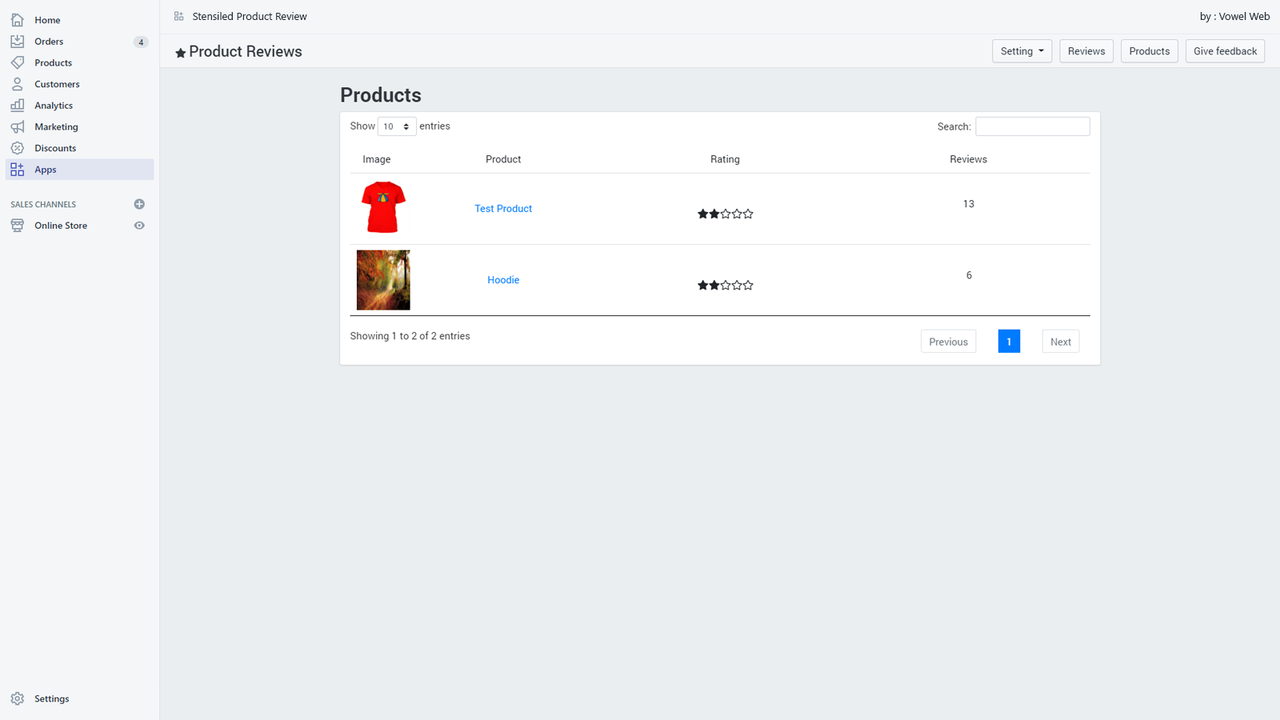Image resolution: width=1280 pixels, height=720 pixels.
Task: Click the 'by : Vowel Web' text
Action: coord(1235,17)
